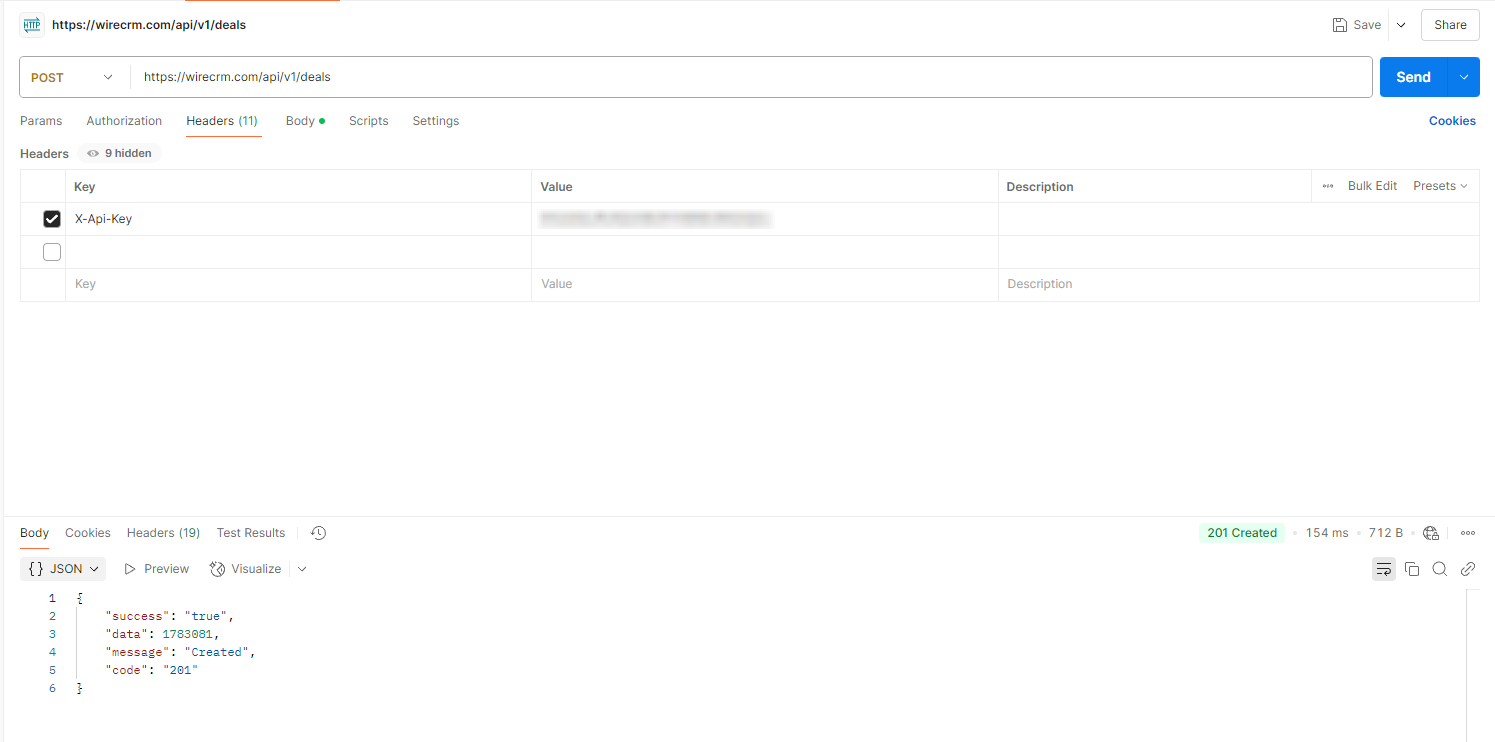This screenshot has height=742, width=1495.
Task: Open the headers table three-dot options
Action: point(1328,186)
